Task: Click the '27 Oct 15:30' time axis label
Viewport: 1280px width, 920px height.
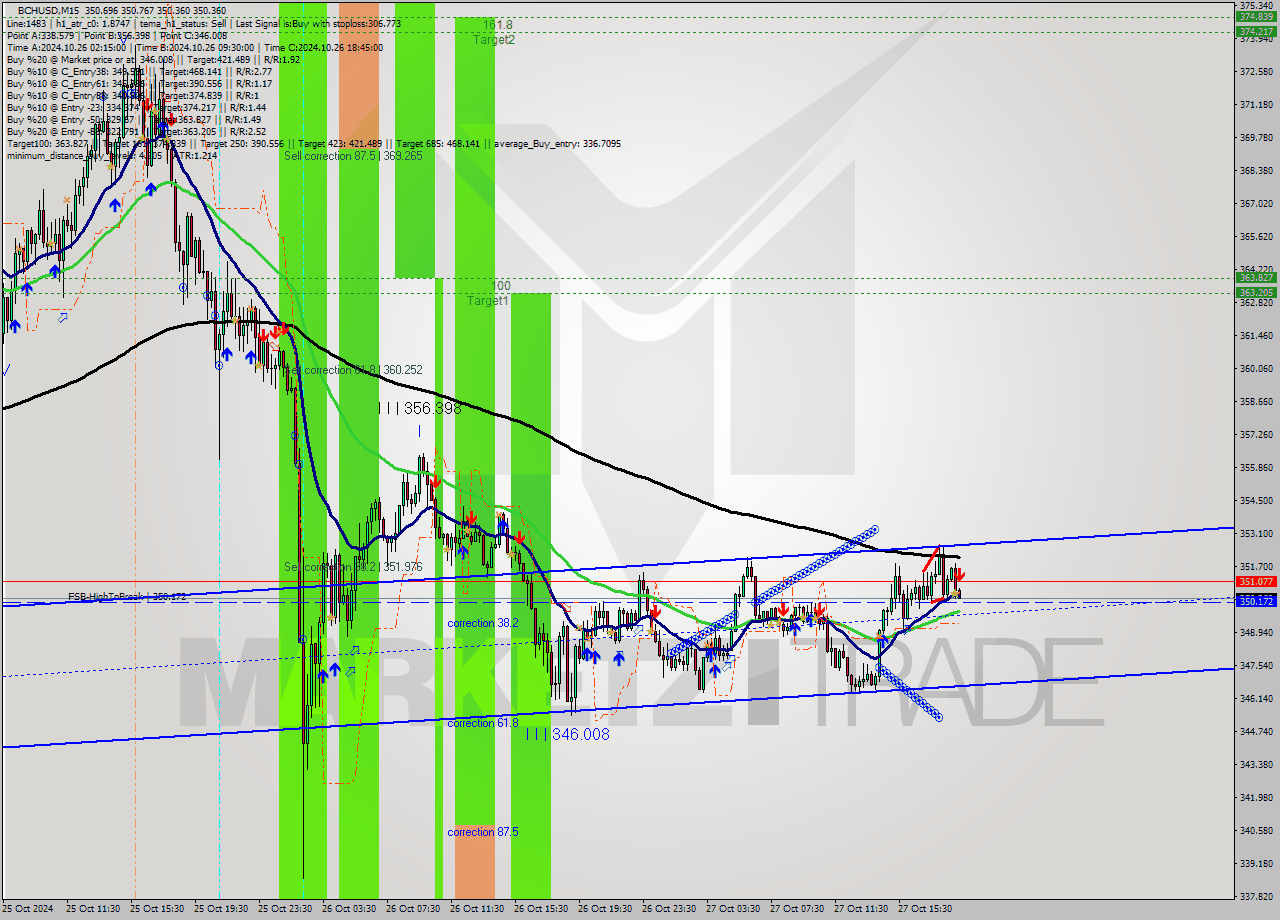Action: pos(924,909)
